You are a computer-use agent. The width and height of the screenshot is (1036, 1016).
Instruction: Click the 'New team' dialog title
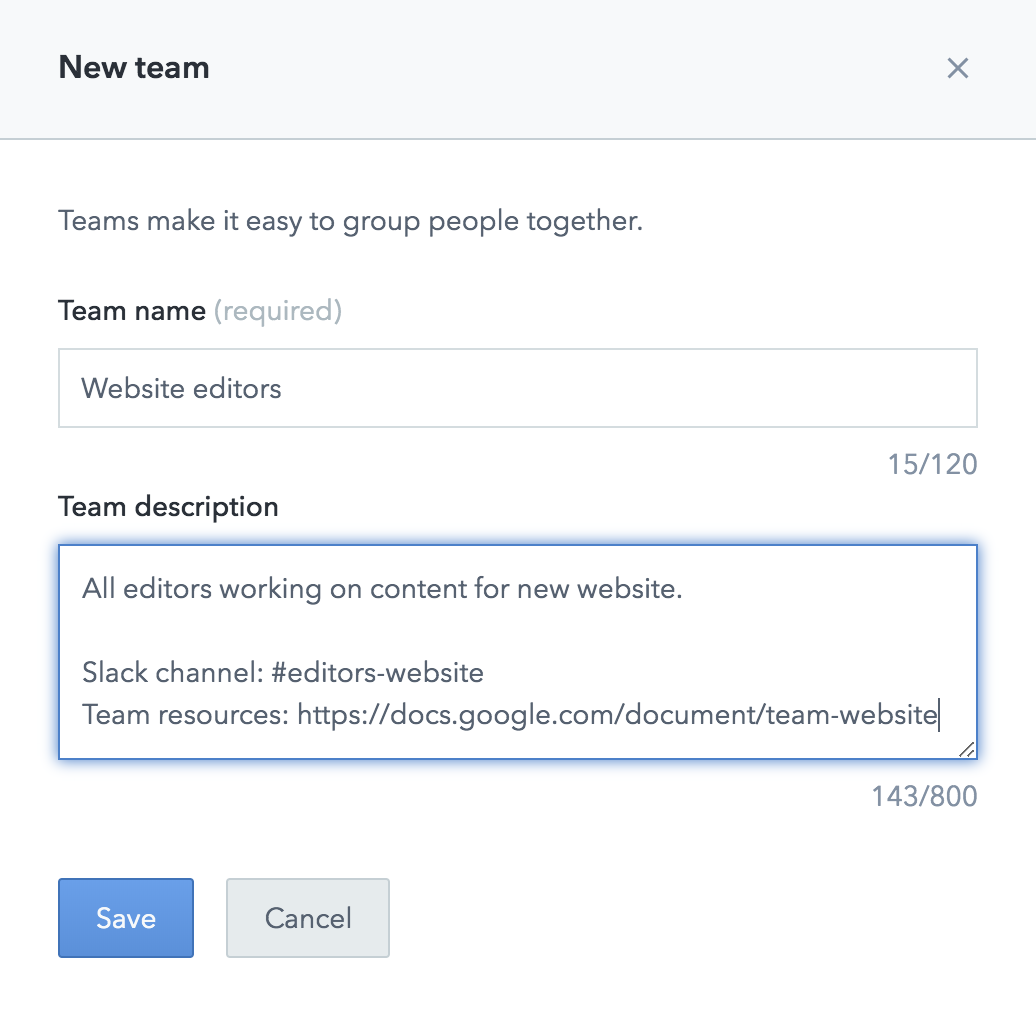click(x=134, y=67)
